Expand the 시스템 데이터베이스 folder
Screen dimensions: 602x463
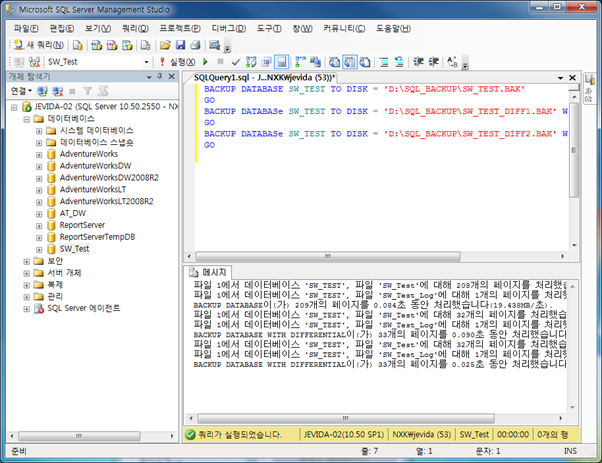[x=39, y=131]
